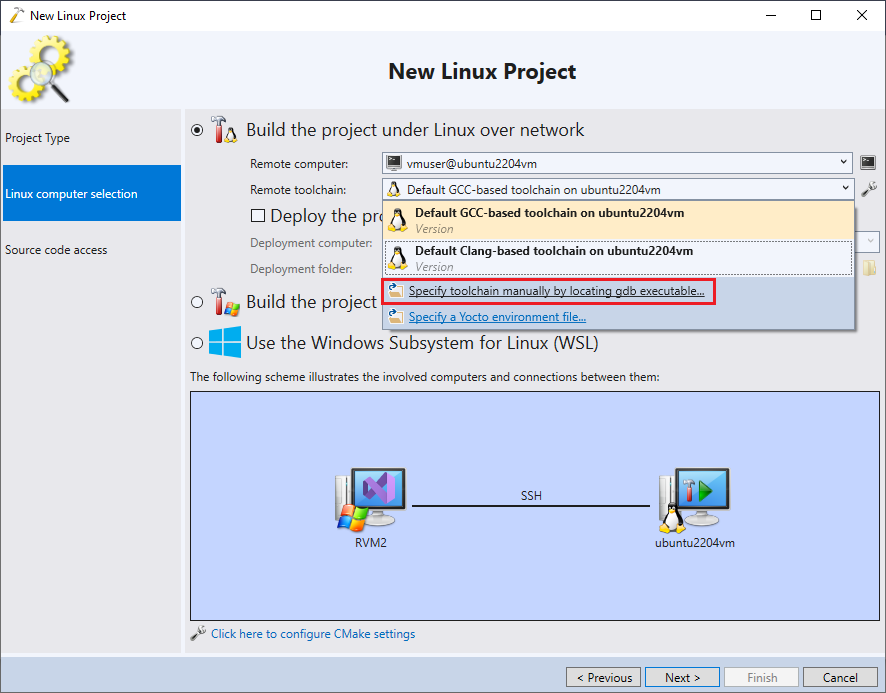Click Specify toolchain manually by locating gdb executable
Image resolution: width=886 pixels, height=693 pixels.
(556, 291)
